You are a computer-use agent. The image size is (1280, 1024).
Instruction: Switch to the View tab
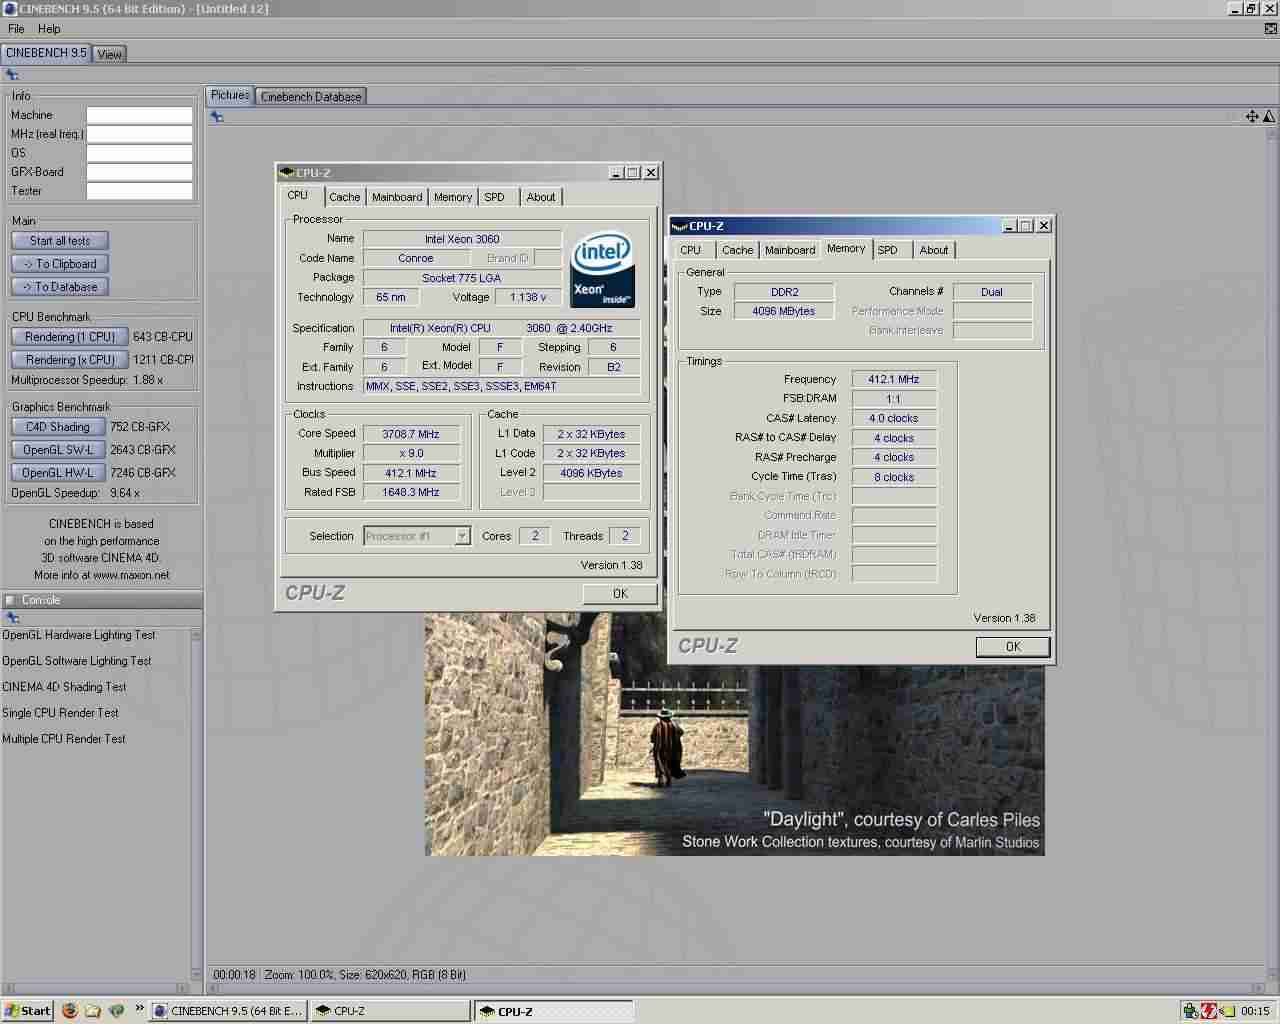tap(110, 54)
